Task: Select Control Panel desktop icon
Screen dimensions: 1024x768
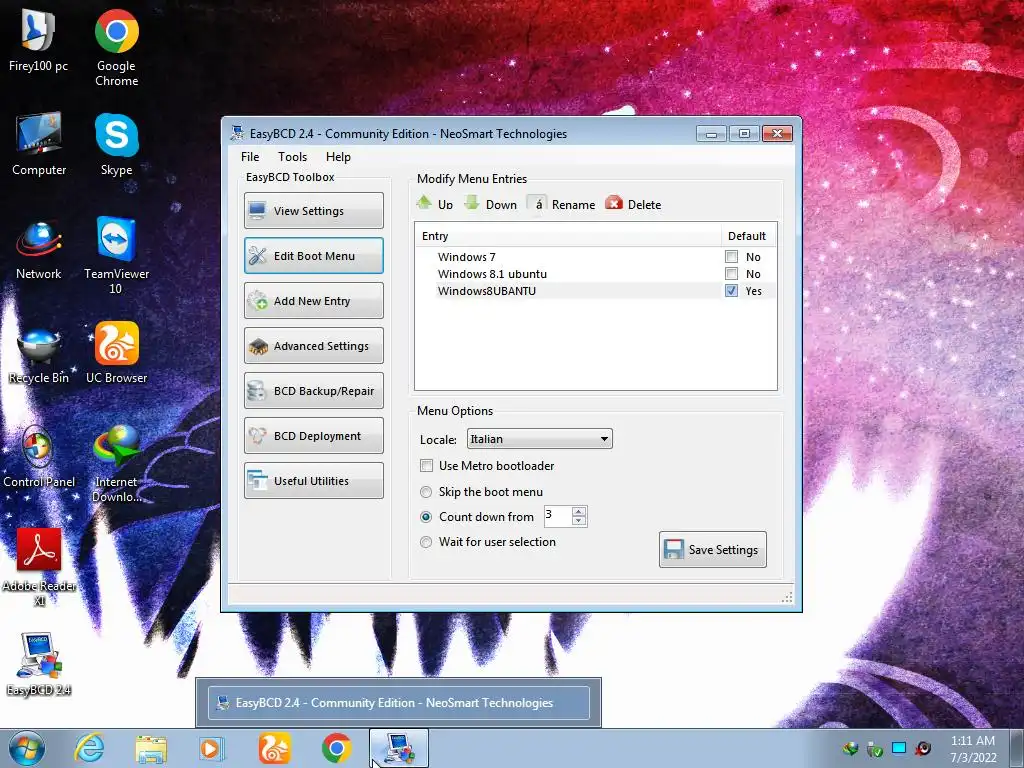Action: pos(39,457)
